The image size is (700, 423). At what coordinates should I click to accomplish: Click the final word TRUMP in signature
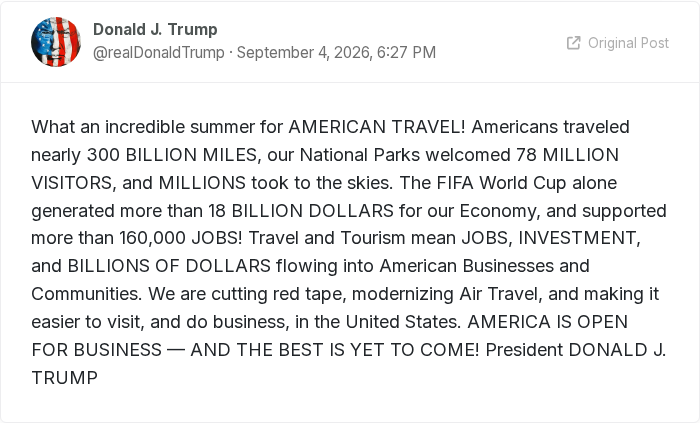click(65, 378)
